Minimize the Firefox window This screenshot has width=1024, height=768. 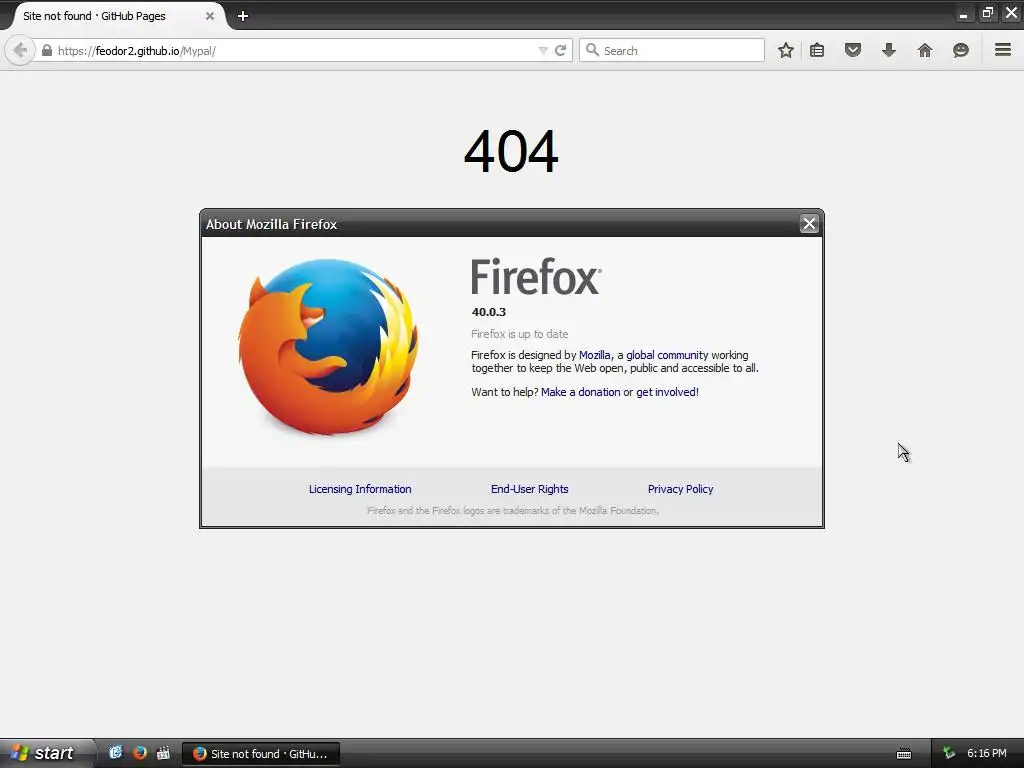[x=963, y=14]
